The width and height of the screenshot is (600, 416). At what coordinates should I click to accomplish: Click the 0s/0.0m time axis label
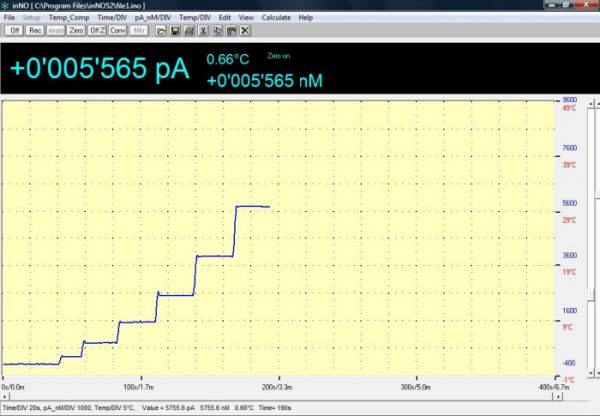click(x=13, y=387)
